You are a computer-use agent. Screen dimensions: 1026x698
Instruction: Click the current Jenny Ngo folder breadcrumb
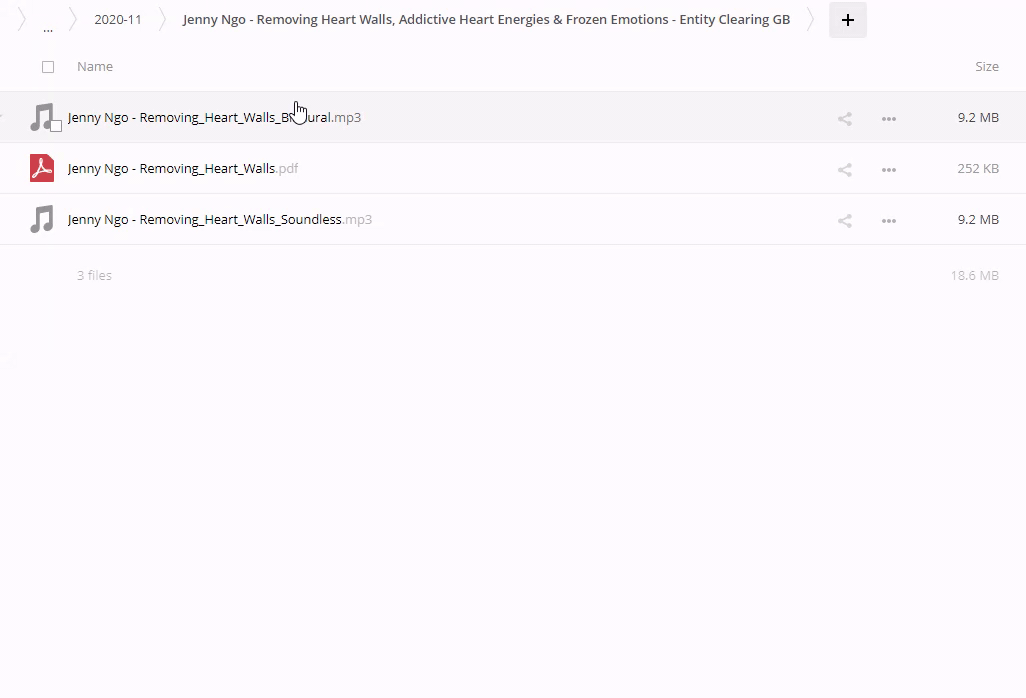click(486, 20)
